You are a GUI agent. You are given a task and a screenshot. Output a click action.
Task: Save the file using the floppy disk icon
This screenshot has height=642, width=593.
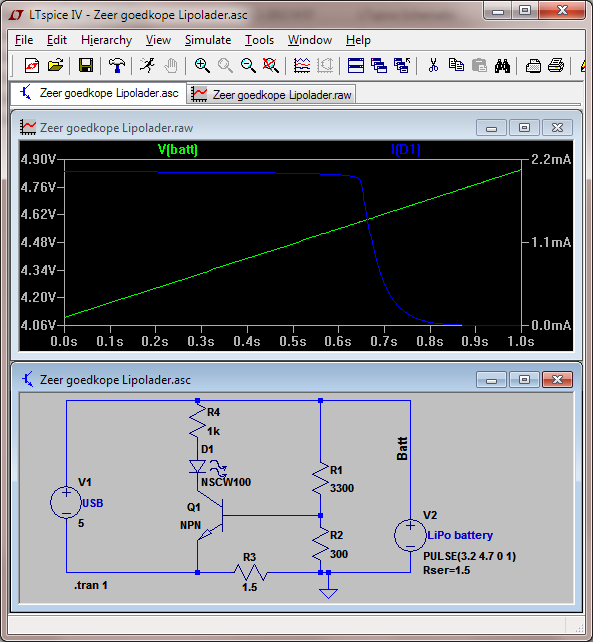point(86,66)
